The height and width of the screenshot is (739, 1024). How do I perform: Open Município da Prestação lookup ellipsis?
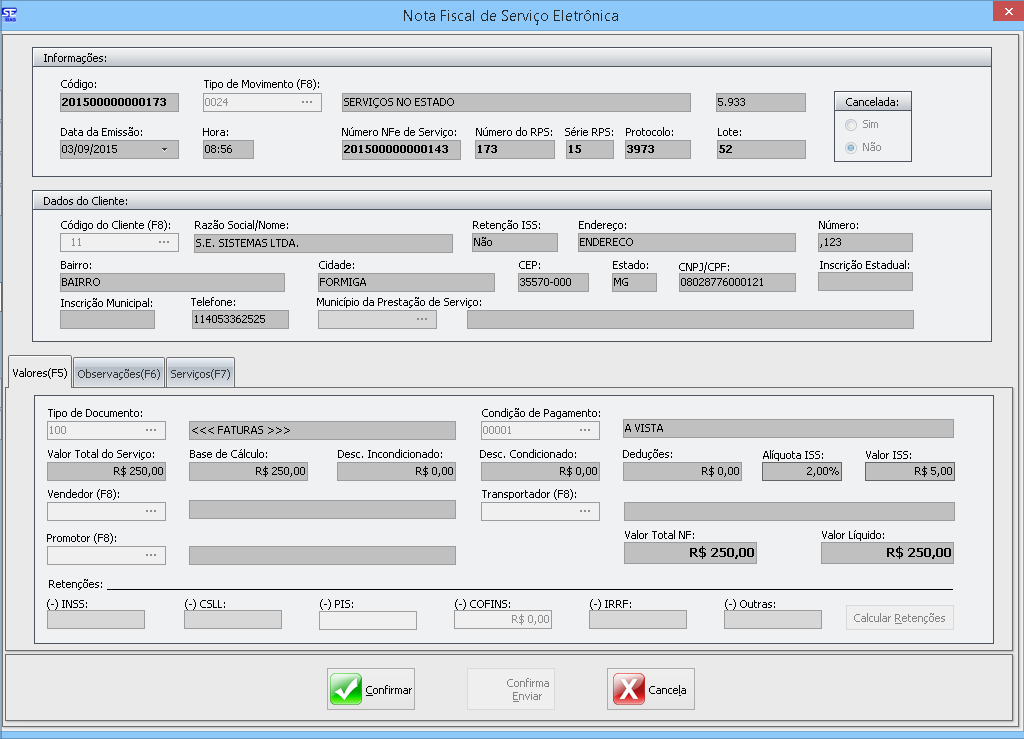422,319
